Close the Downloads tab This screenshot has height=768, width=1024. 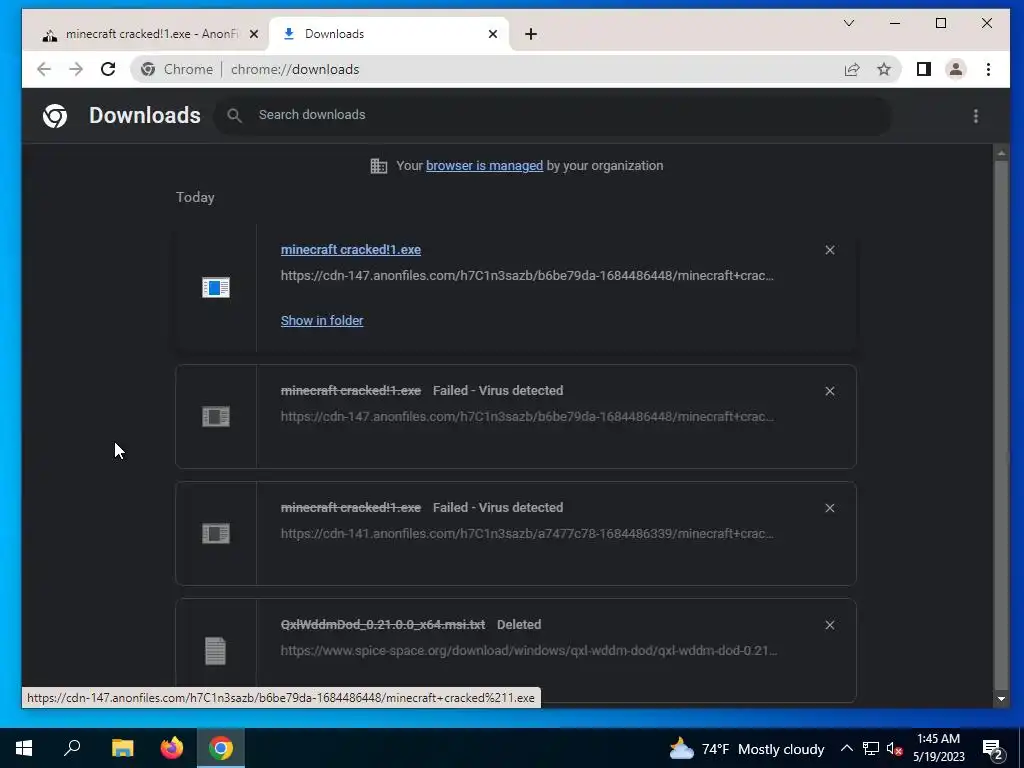coord(493,34)
